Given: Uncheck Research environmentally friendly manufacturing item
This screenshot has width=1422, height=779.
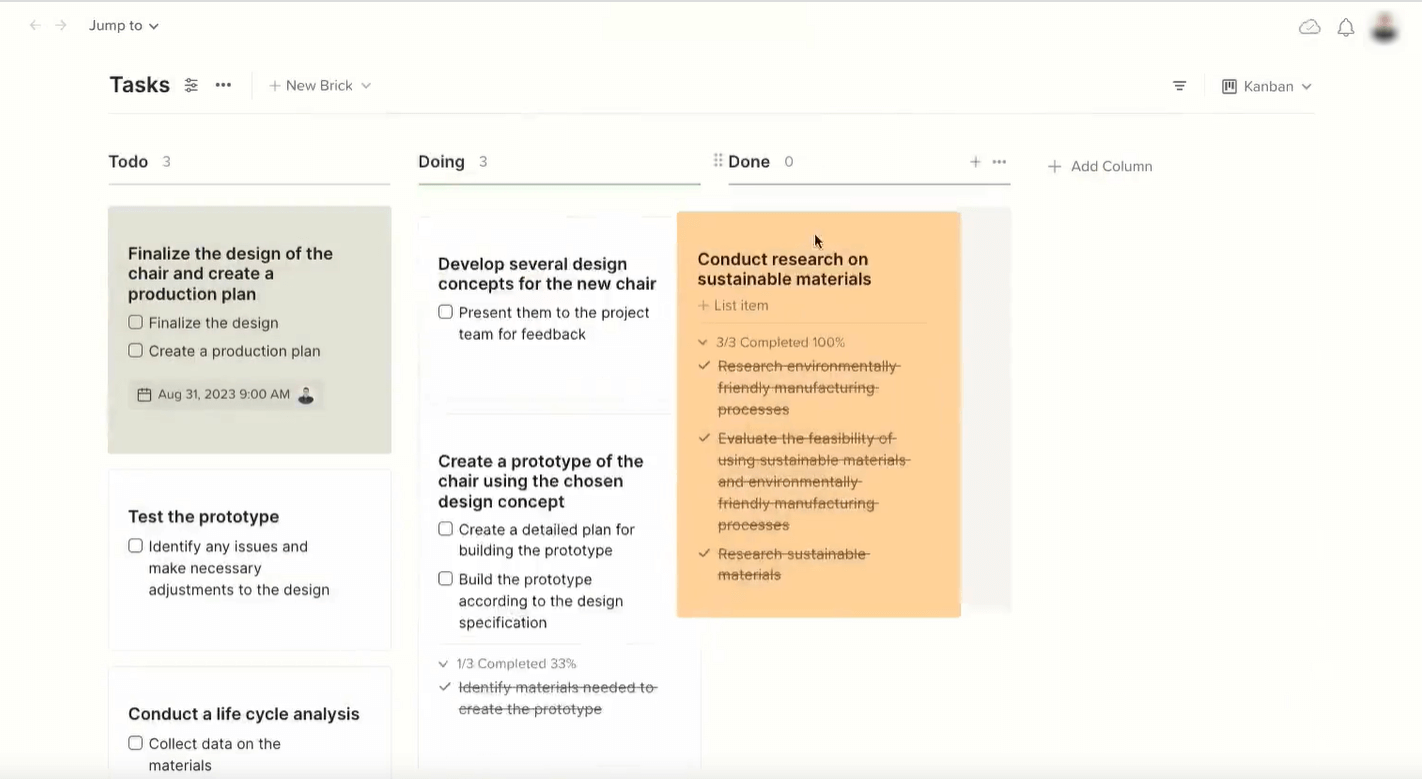Looking at the screenshot, I should 704,366.
